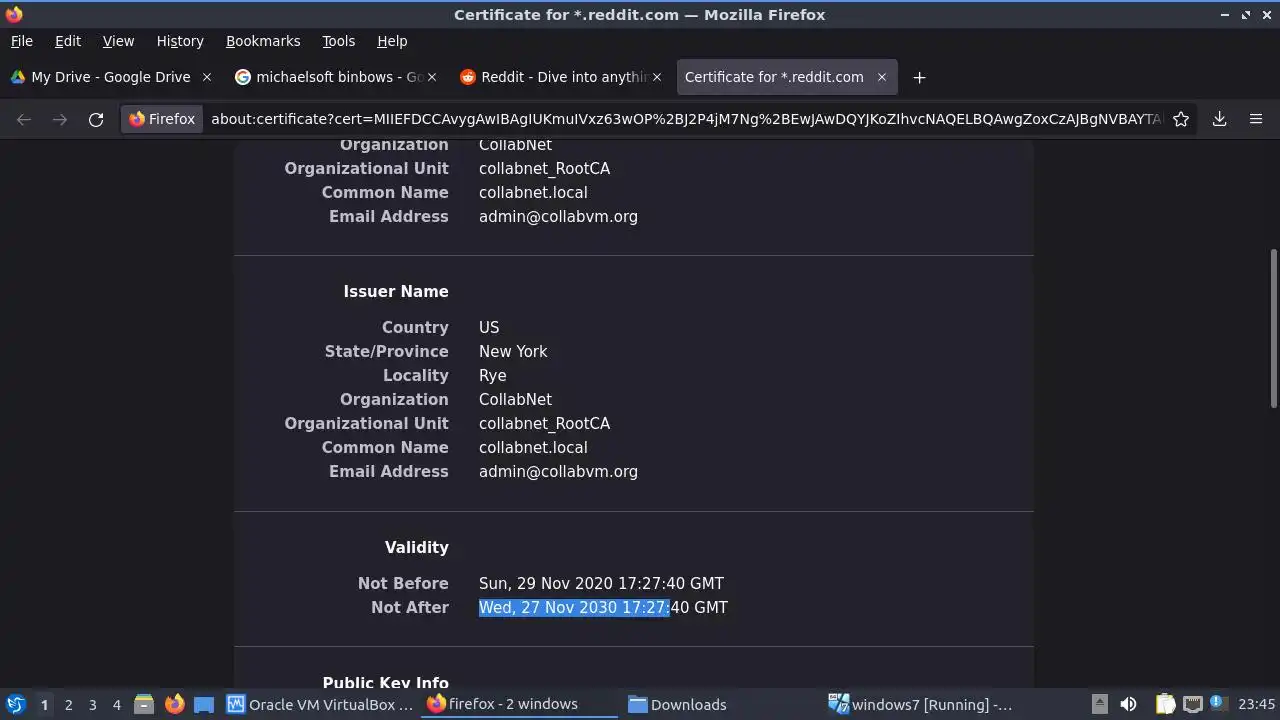Open the file manager launcher in panel

pos(144,704)
